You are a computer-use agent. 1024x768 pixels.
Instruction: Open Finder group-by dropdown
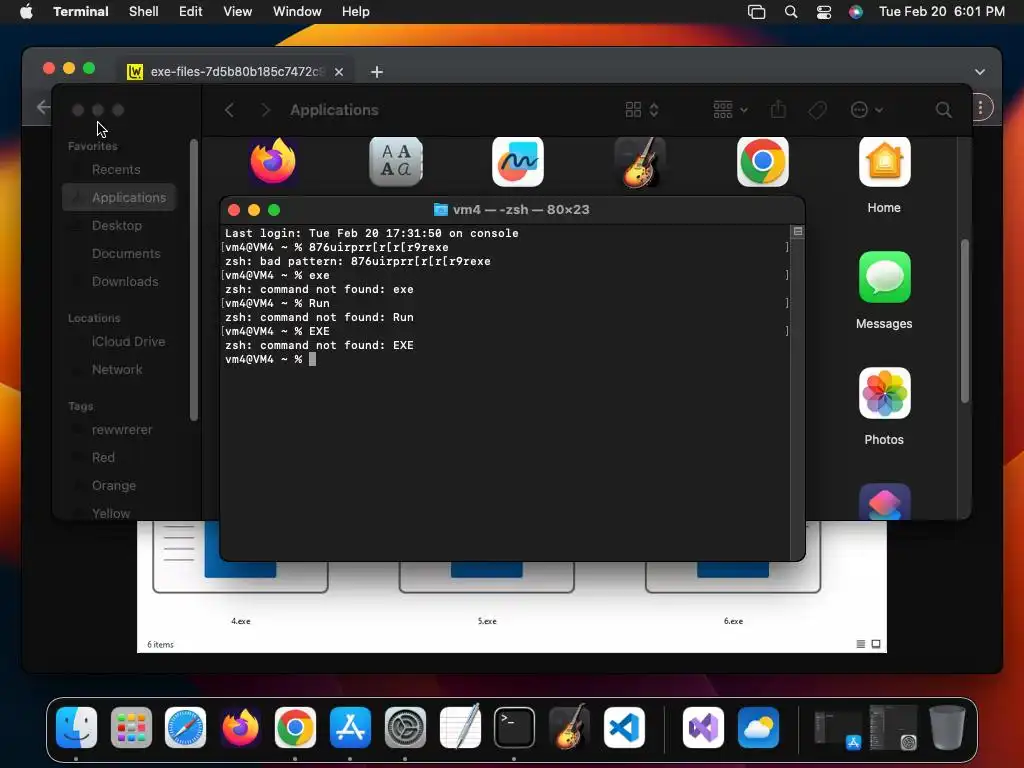[x=730, y=110]
